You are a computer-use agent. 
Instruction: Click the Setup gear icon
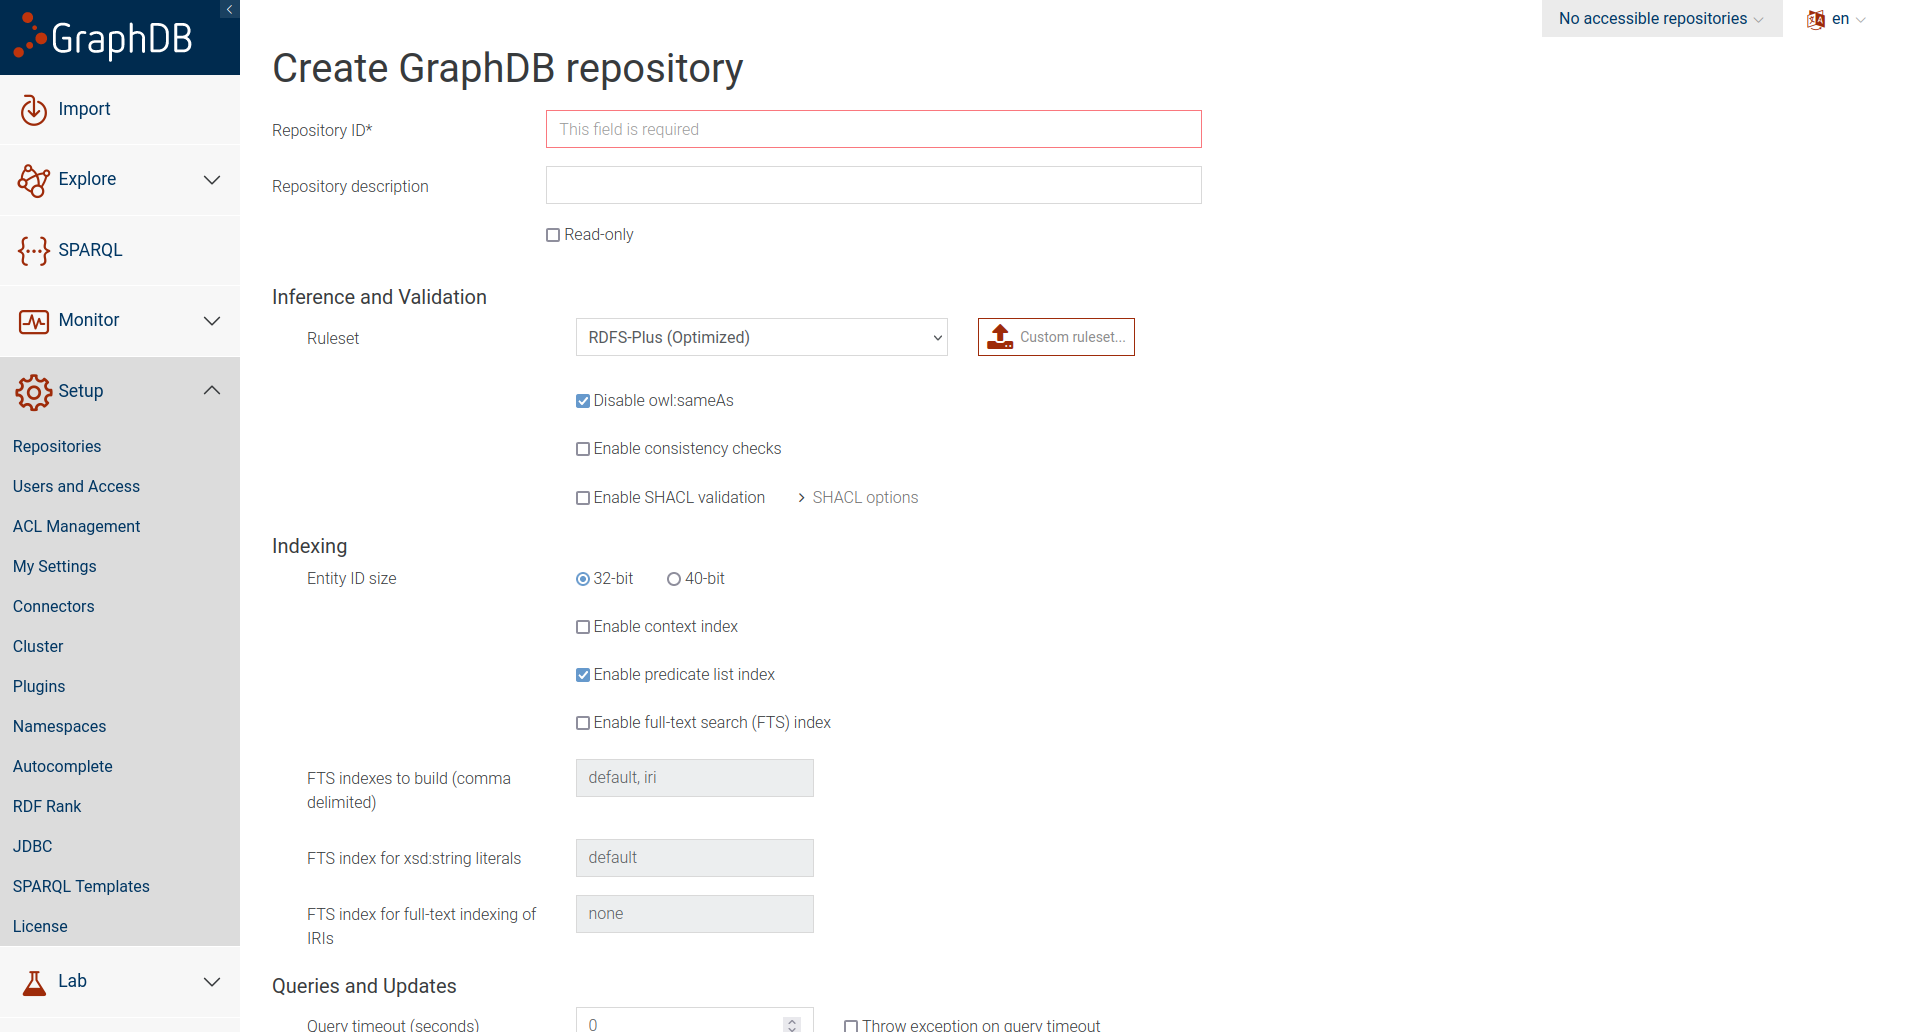[34, 392]
